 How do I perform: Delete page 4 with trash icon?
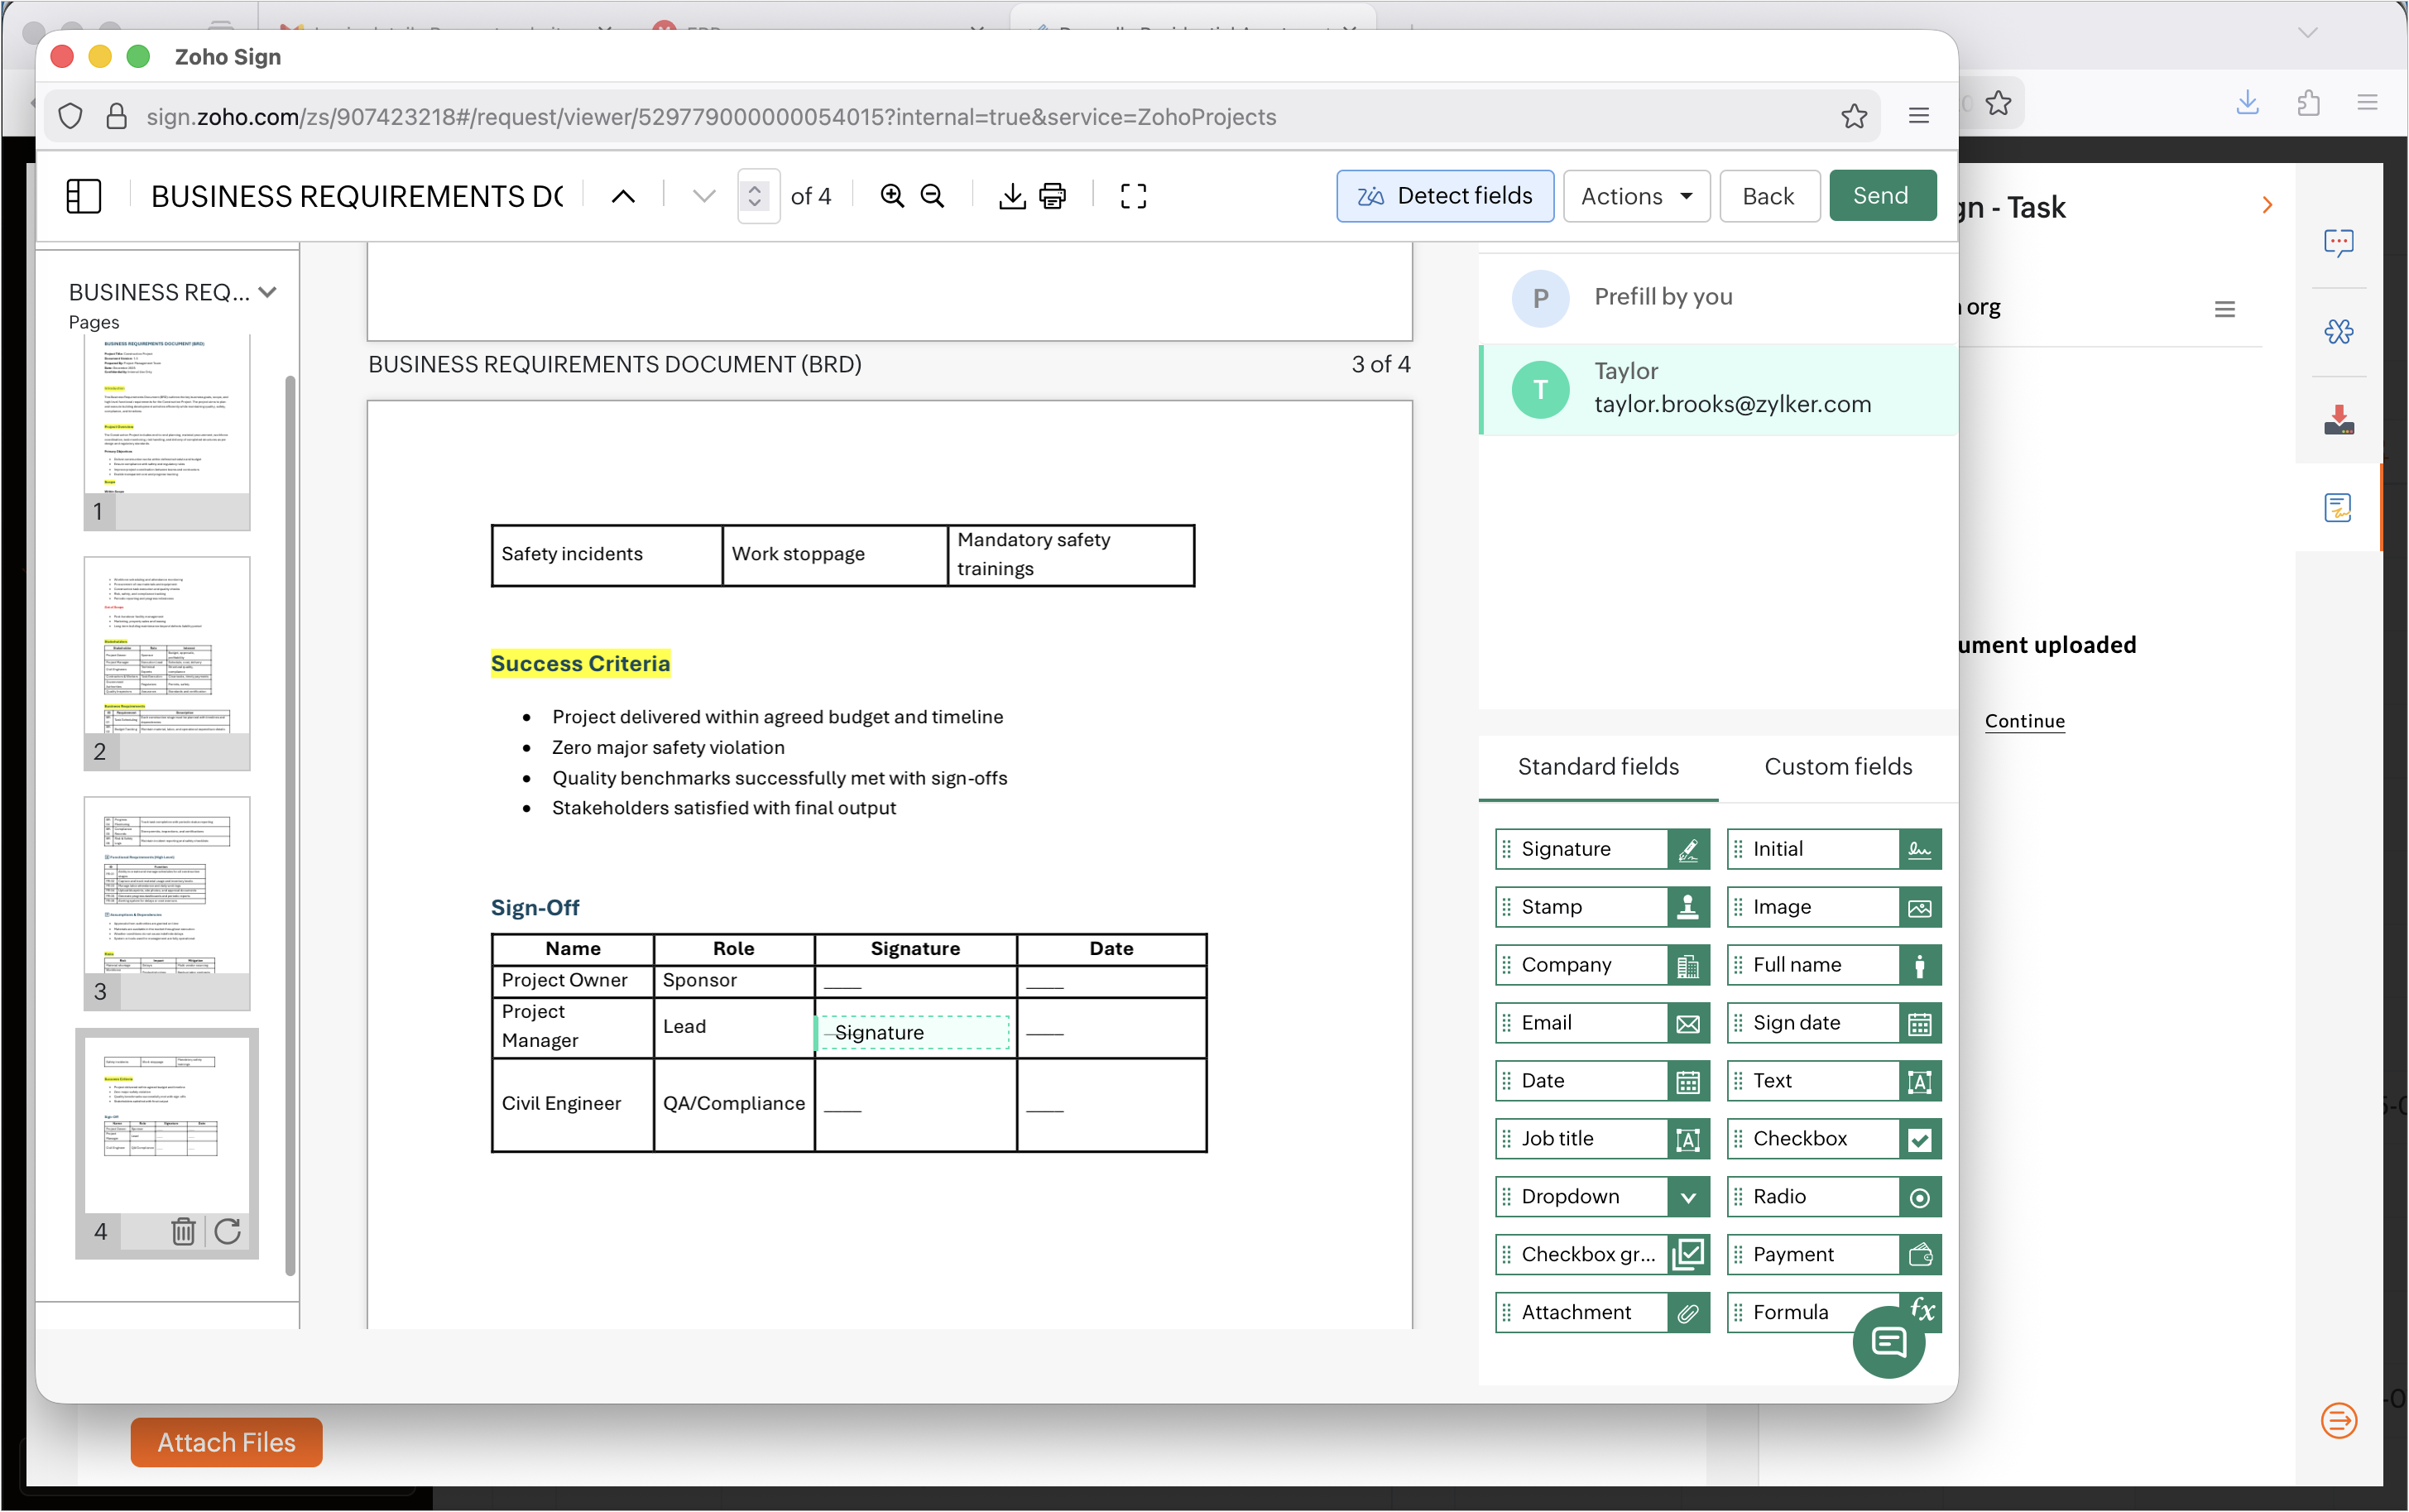(182, 1231)
